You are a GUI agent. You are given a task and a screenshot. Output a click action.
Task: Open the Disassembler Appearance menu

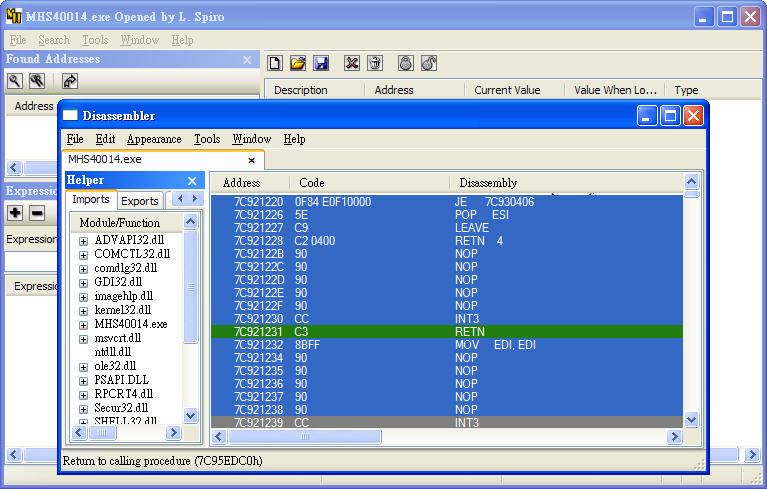154,139
